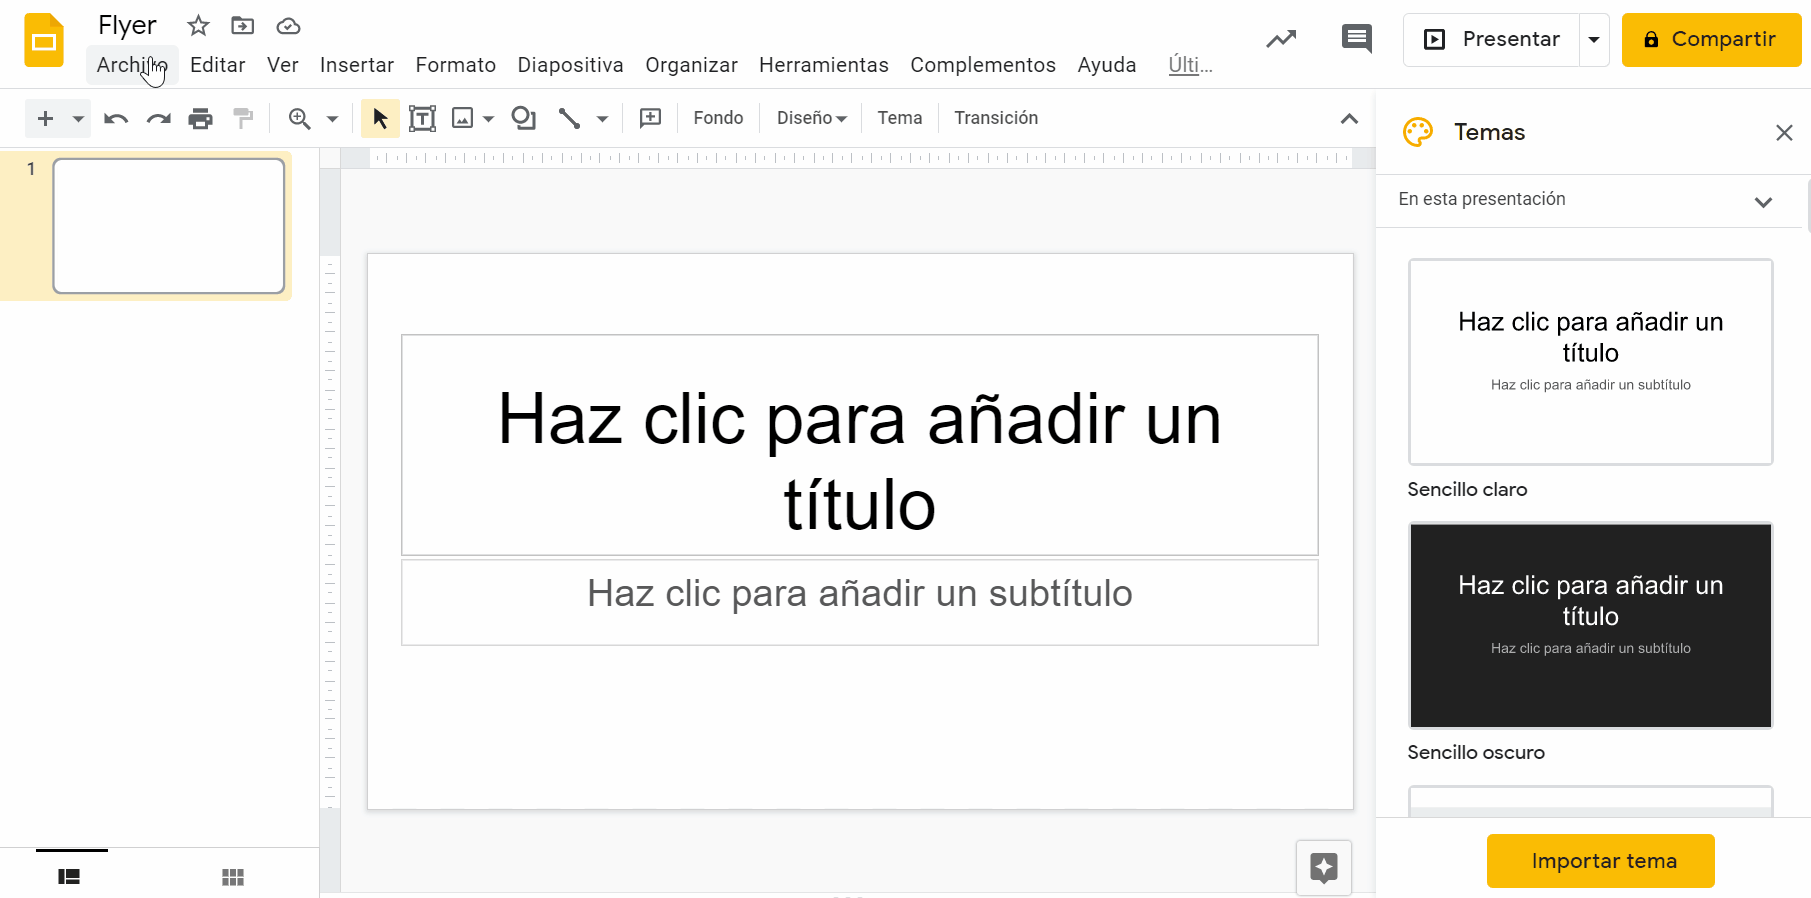
Task: Click the print icon
Action: pyautogui.click(x=201, y=119)
